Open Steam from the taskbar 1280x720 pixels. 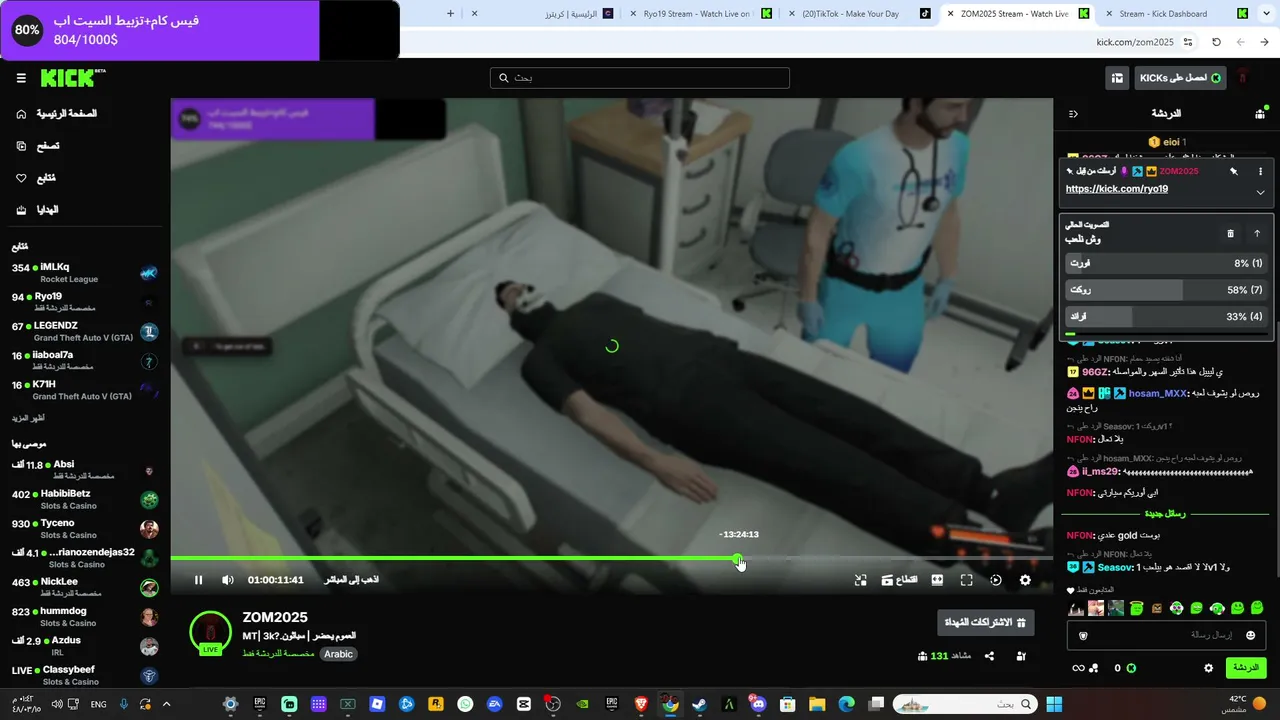(699, 704)
